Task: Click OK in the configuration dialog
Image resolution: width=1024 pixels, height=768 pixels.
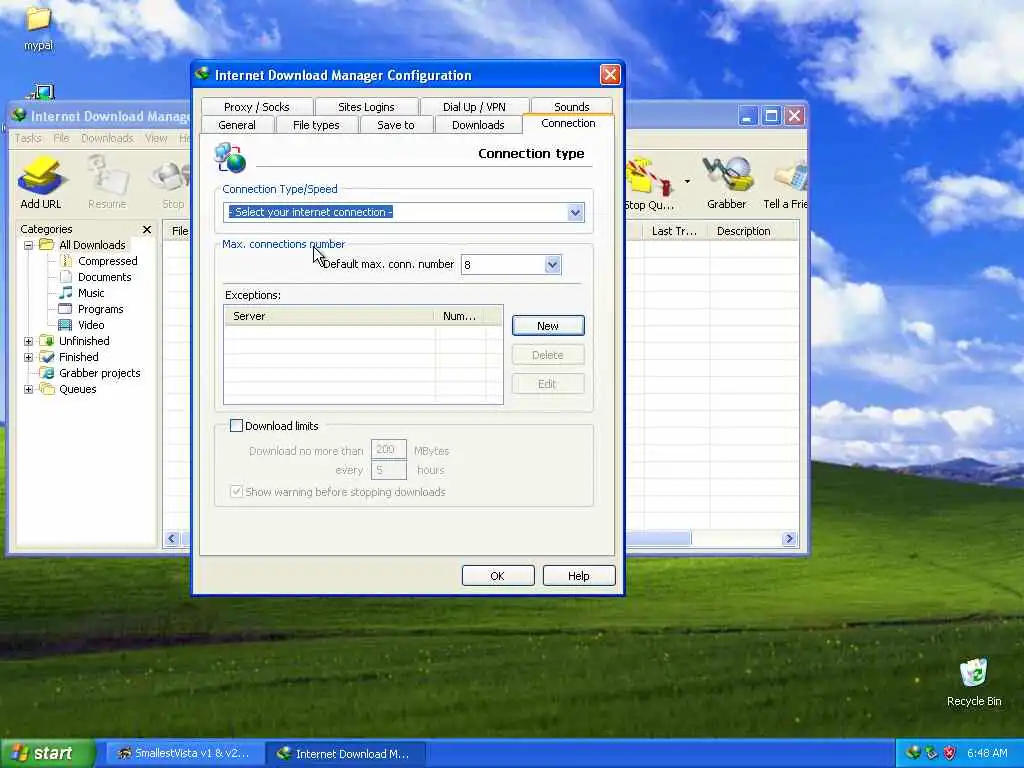Action: (x=498, y=576)
